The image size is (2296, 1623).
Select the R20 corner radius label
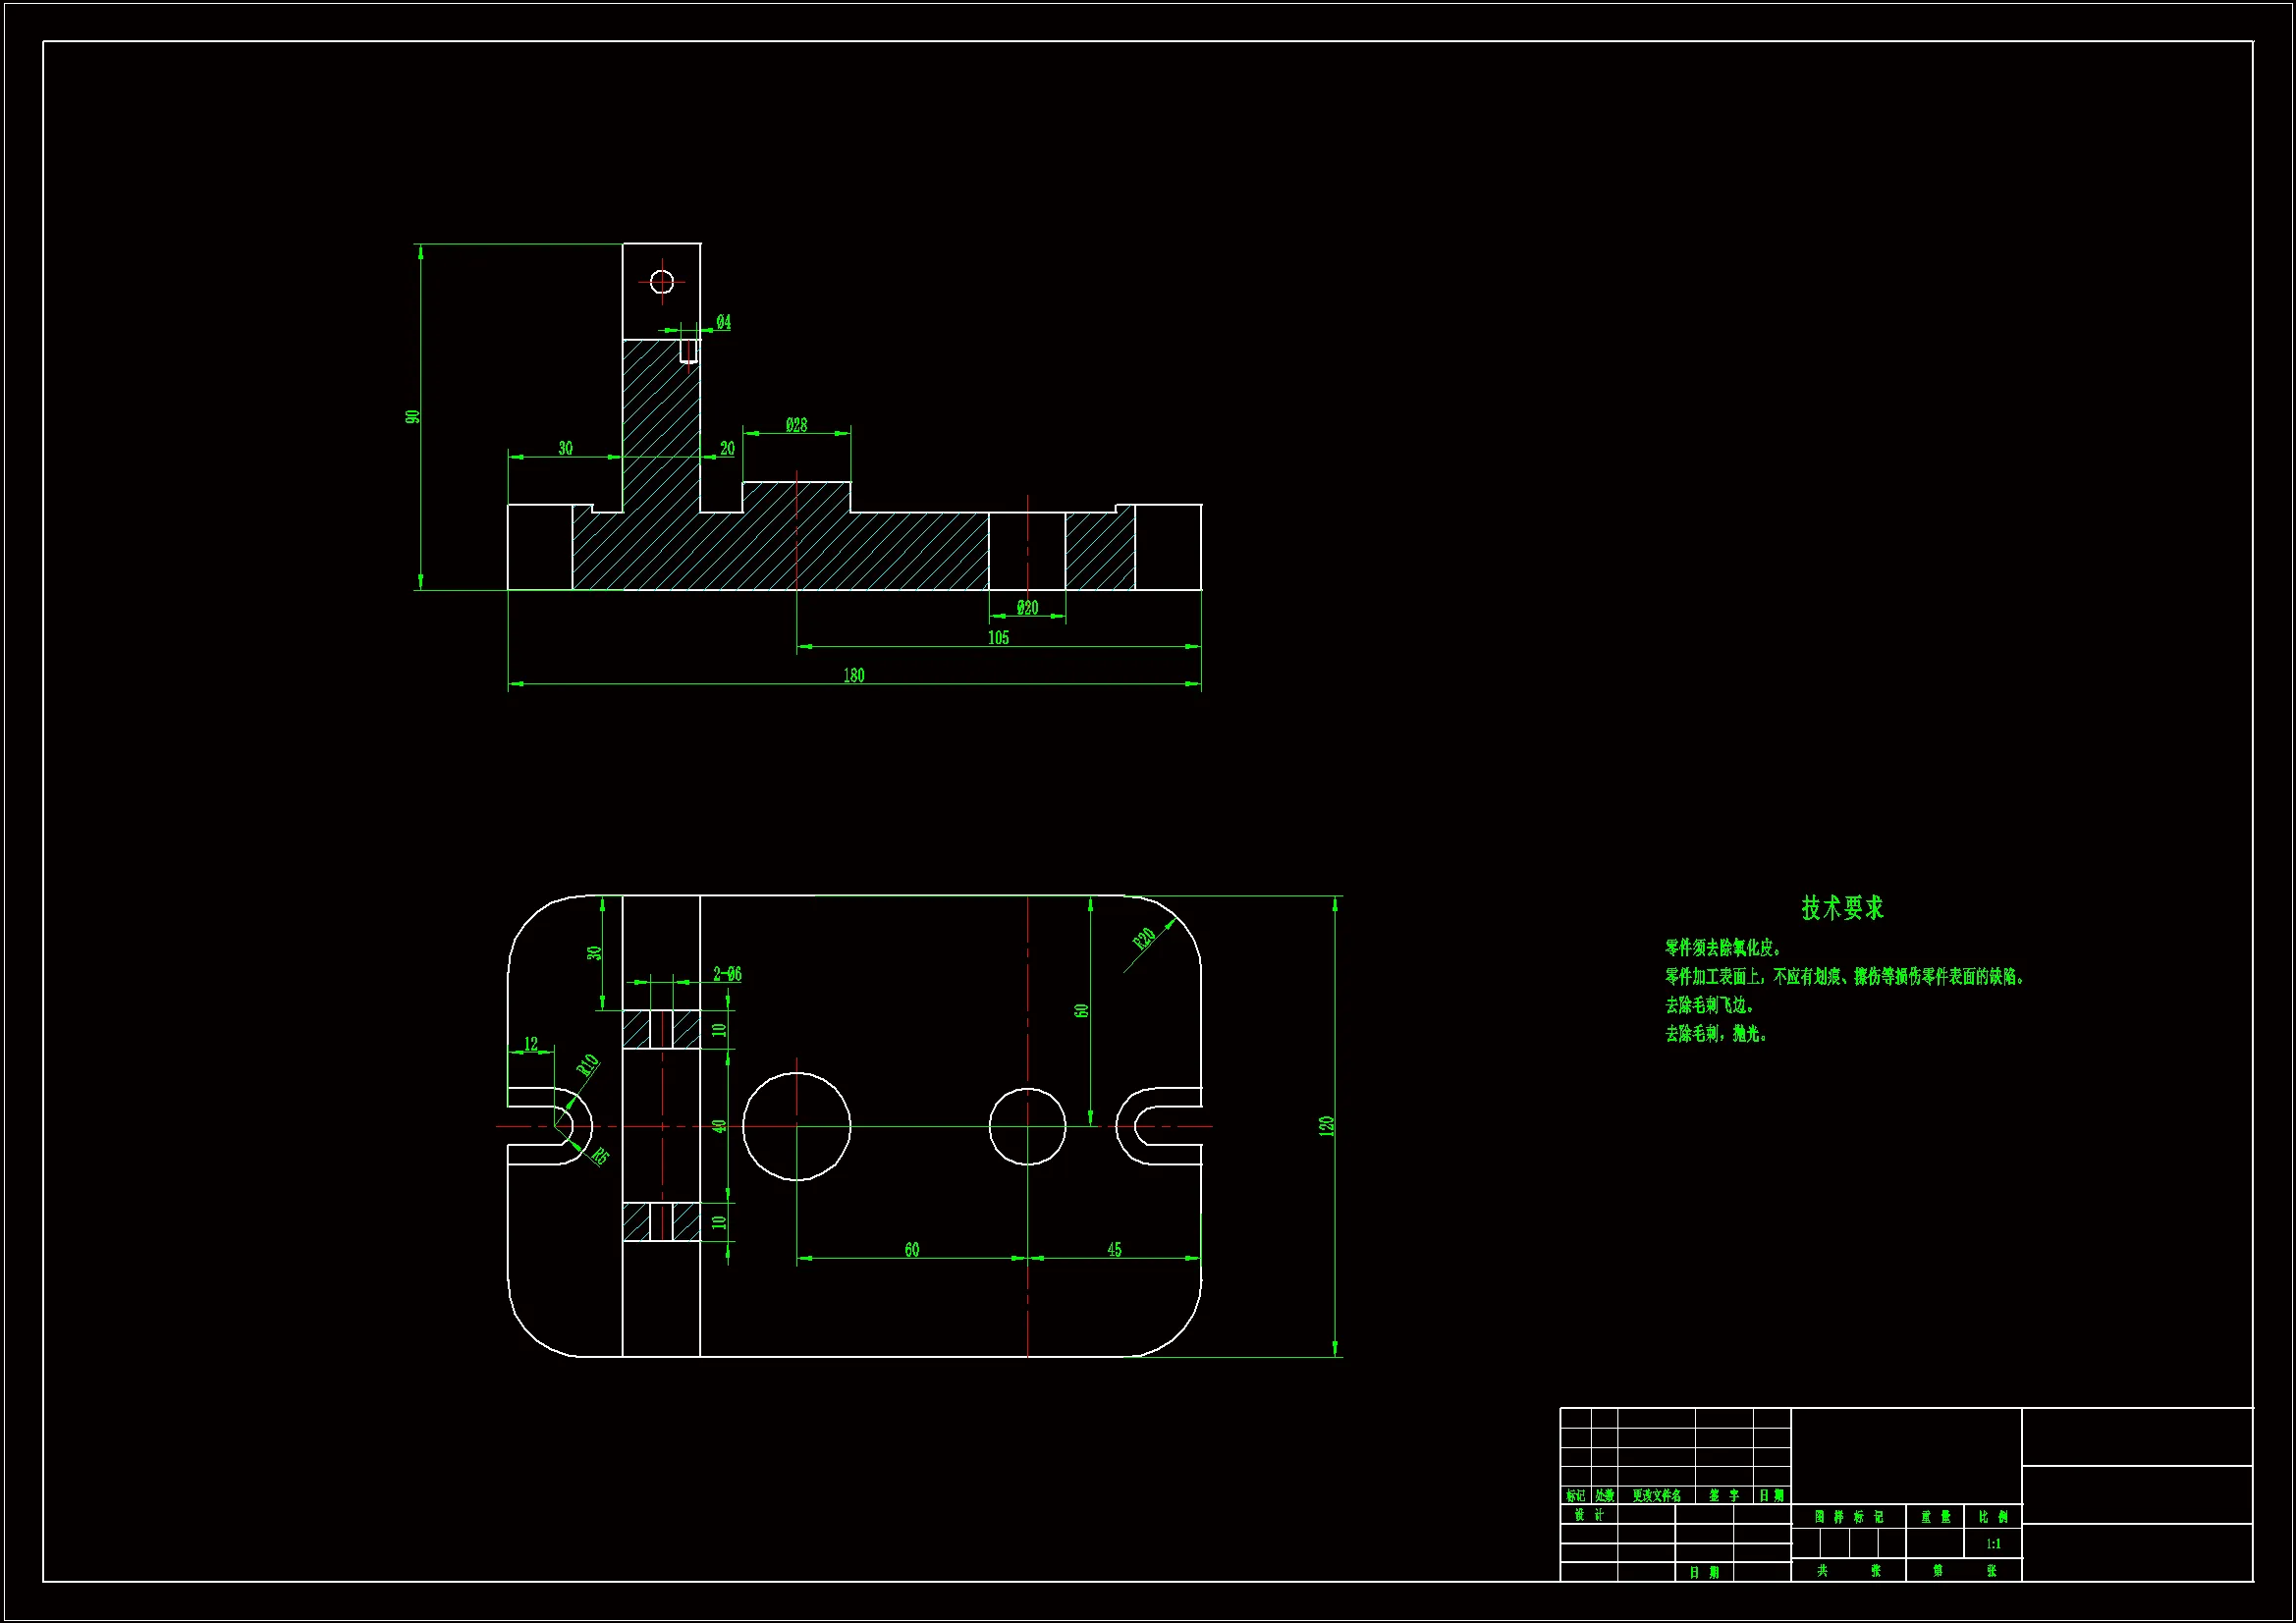point(1144,938)
